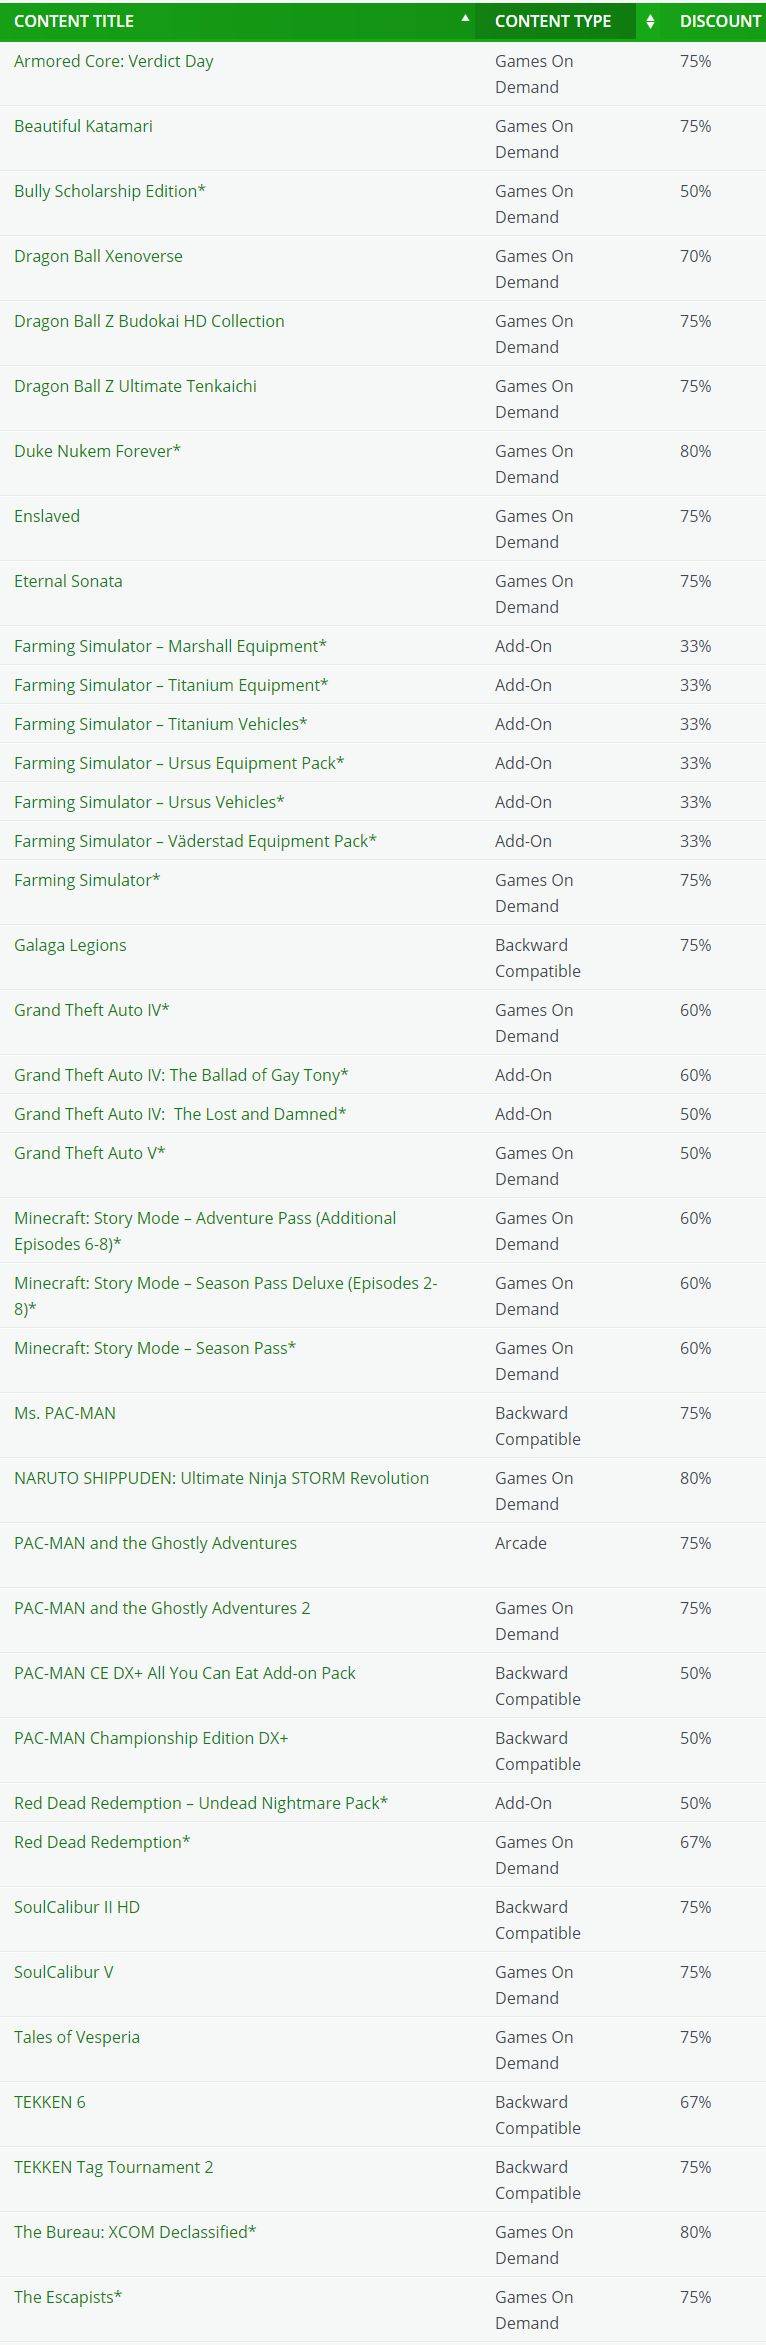Image resolution: width=766 pixels, height=2345 pixels.
Task: Open Armored Core: Verdict Day link
Action: (x=114, y=61)
